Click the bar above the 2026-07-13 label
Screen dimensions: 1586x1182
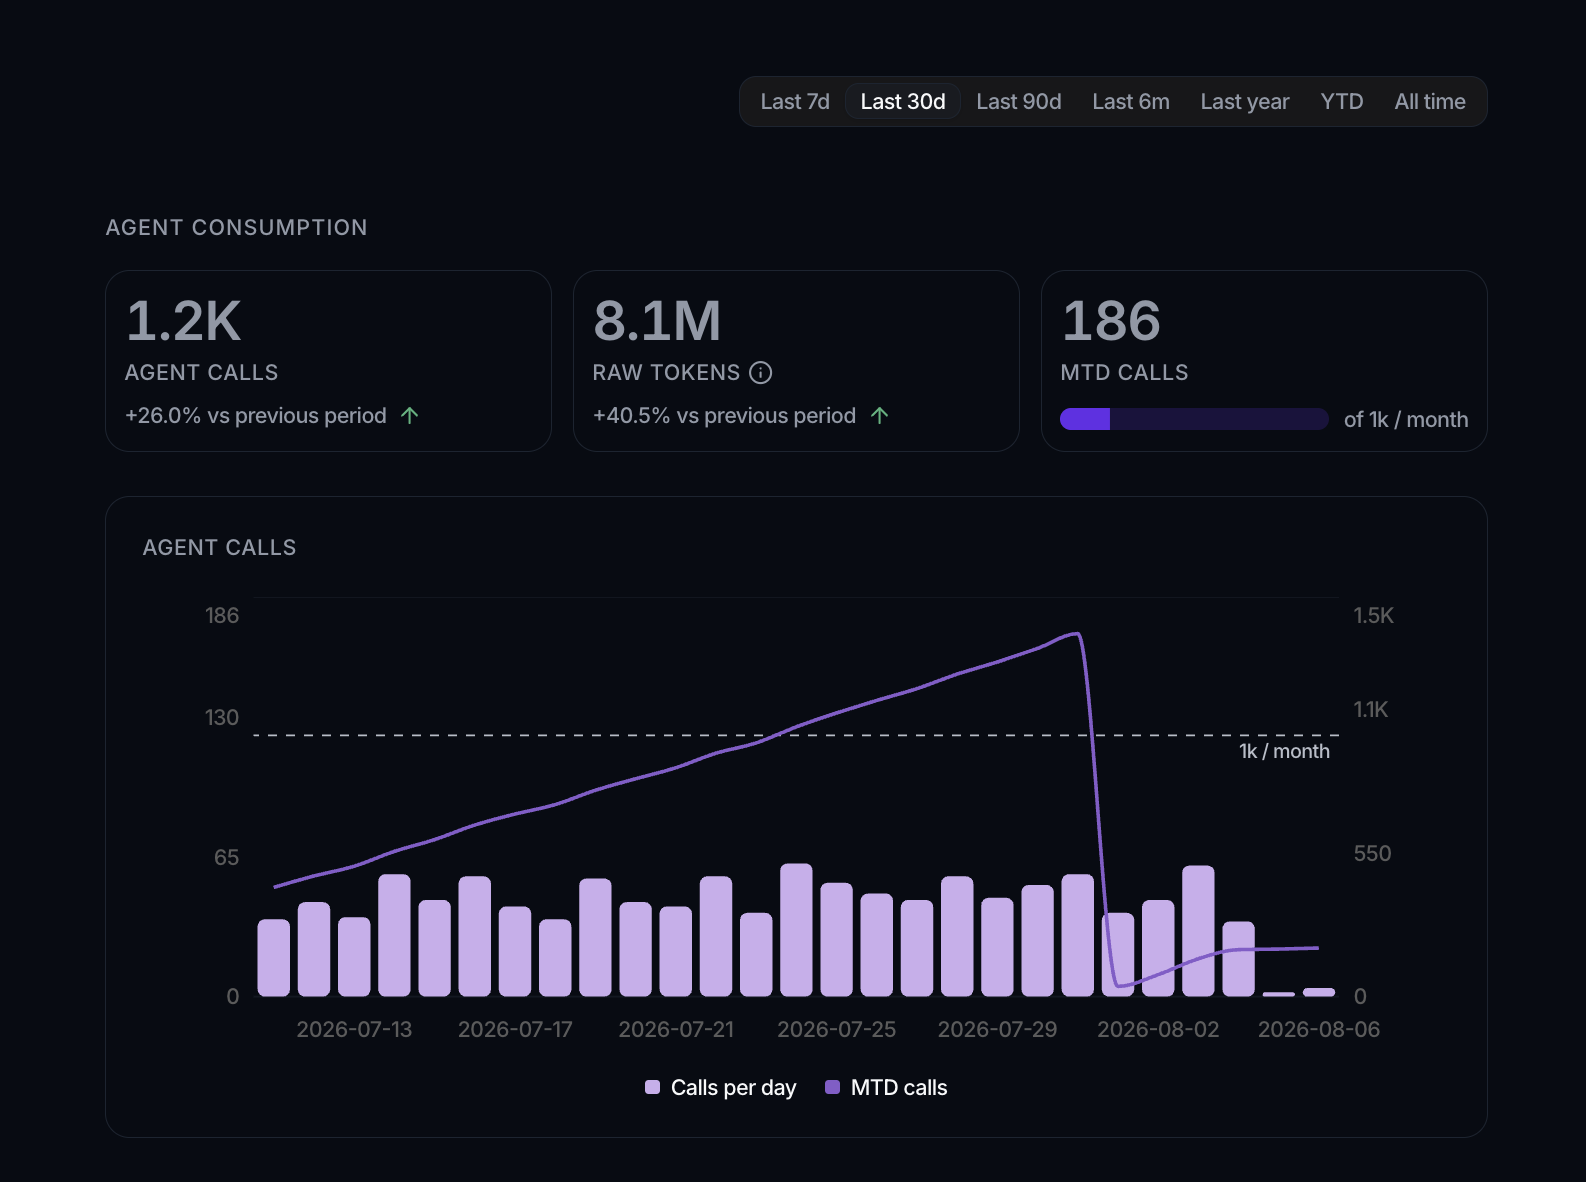coord(354,957)
